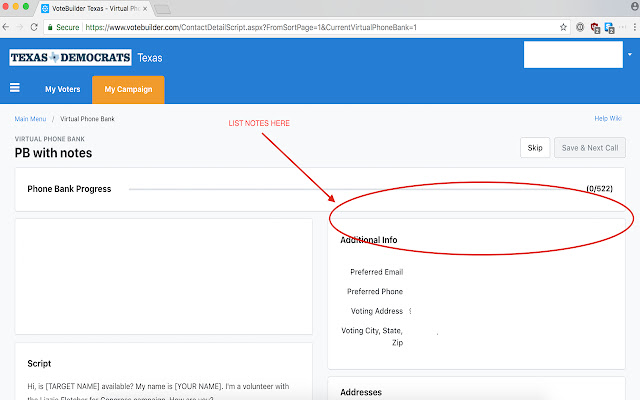
Task: Click the white account name box
Action: [573, 55]
